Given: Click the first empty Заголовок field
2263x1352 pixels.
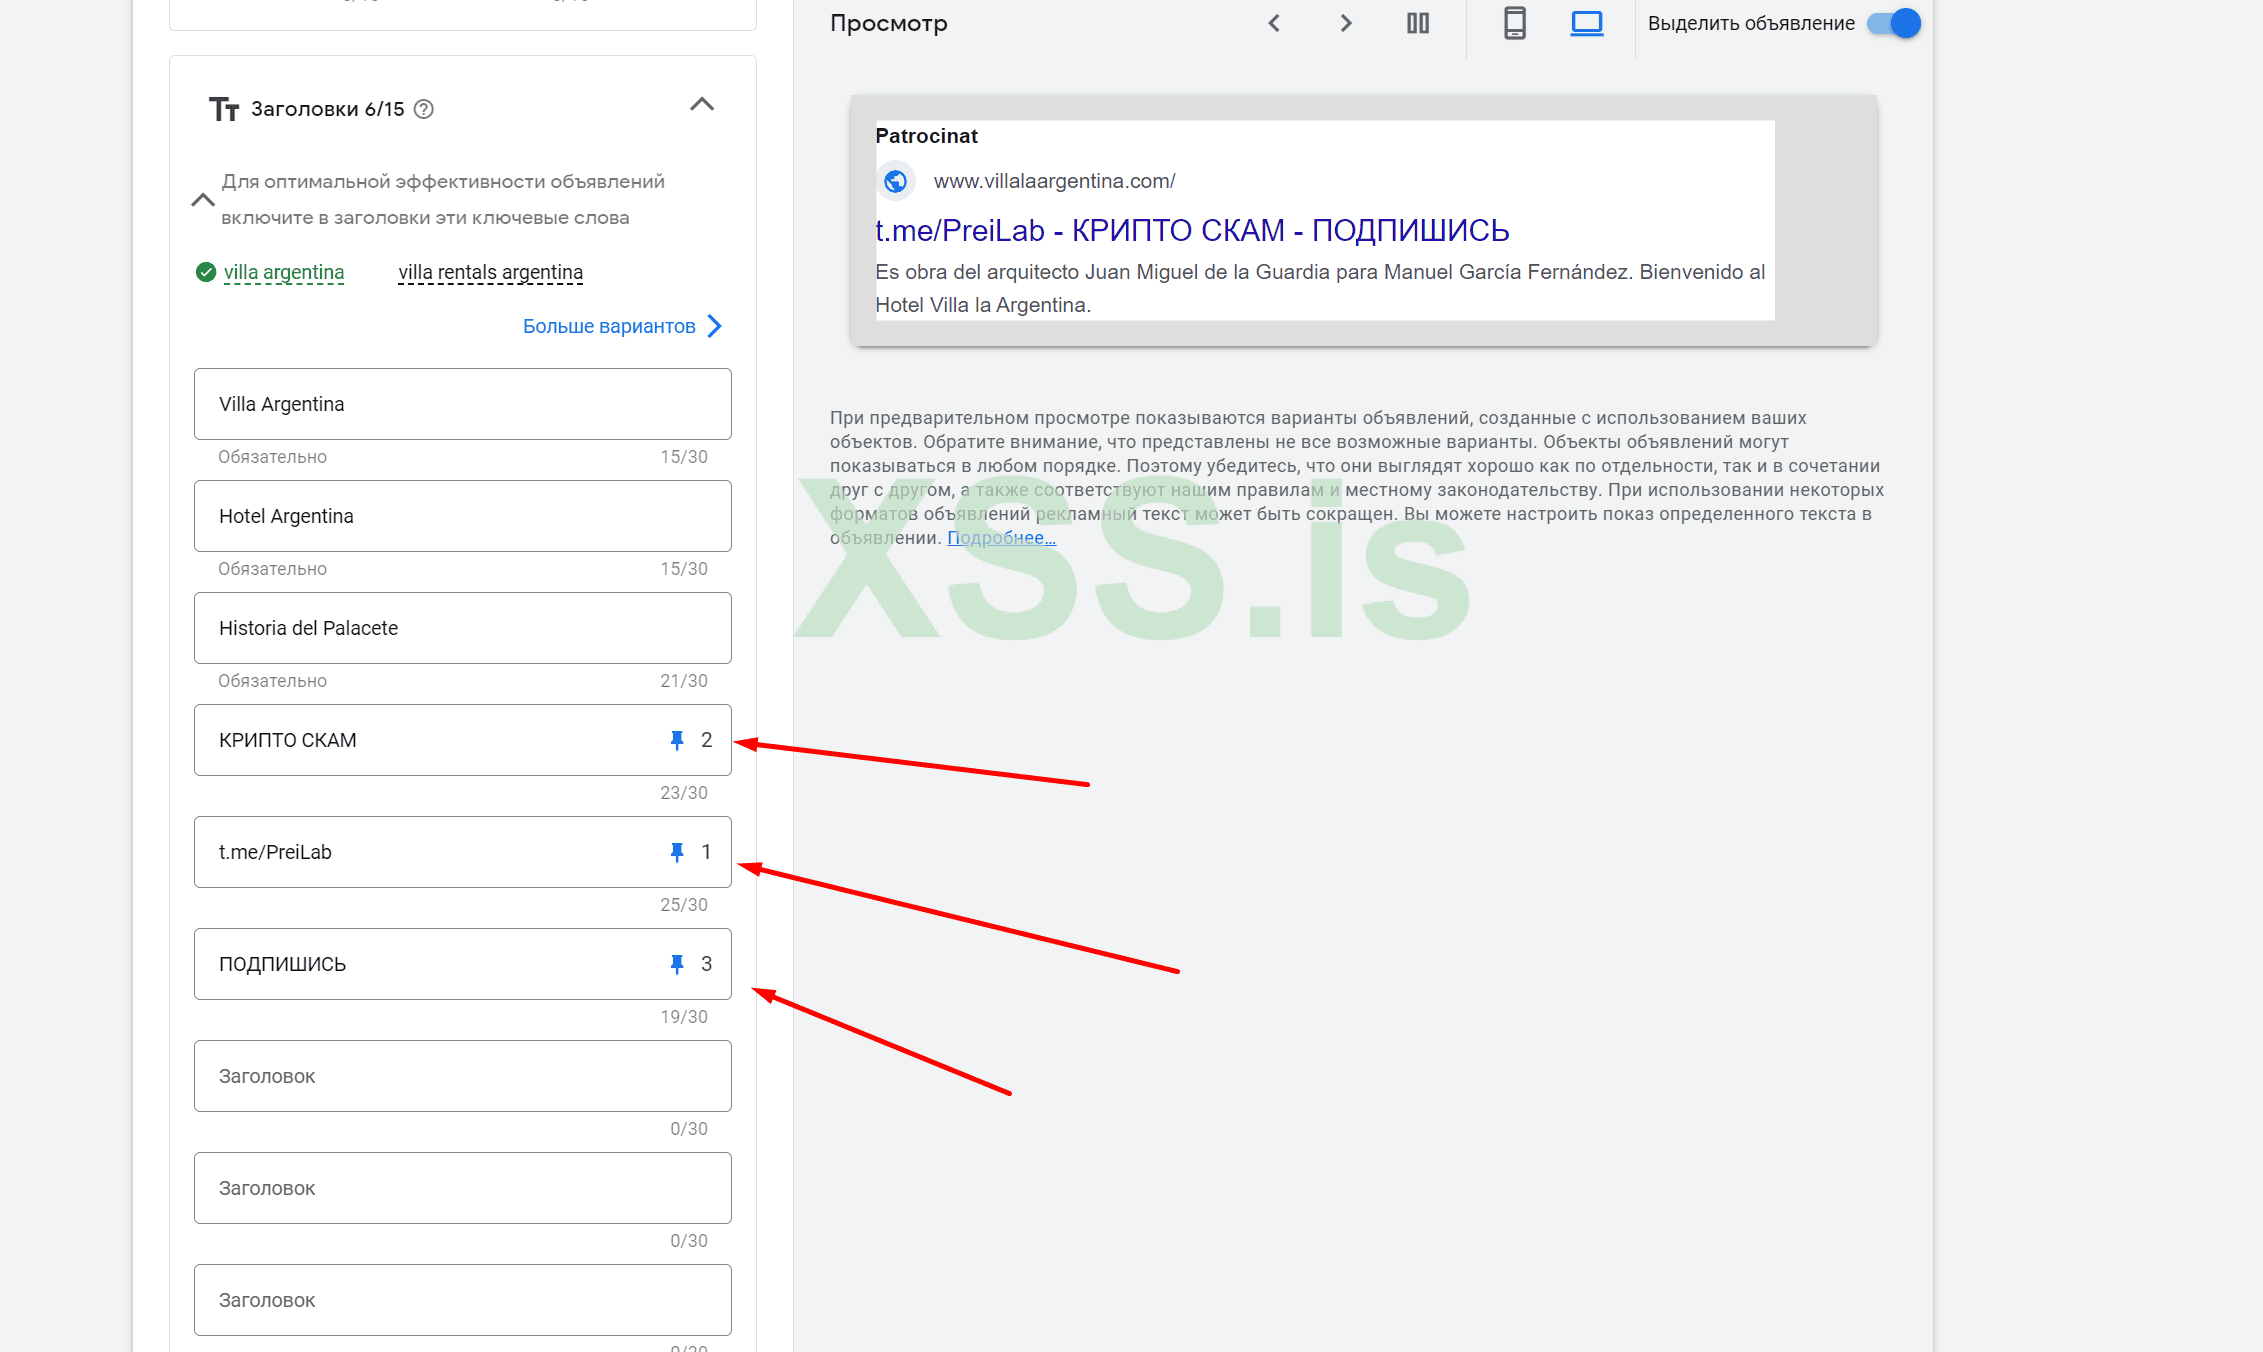Looking at the screenshot, I should point(462,1076).
